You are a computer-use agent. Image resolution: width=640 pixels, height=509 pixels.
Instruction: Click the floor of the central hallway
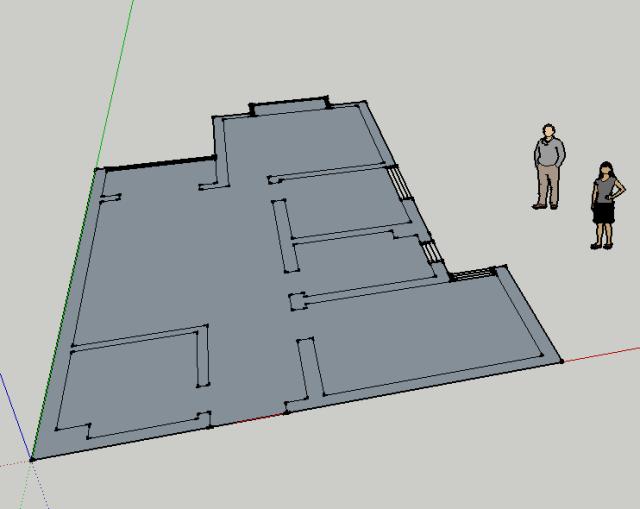[x=245, y=300]
